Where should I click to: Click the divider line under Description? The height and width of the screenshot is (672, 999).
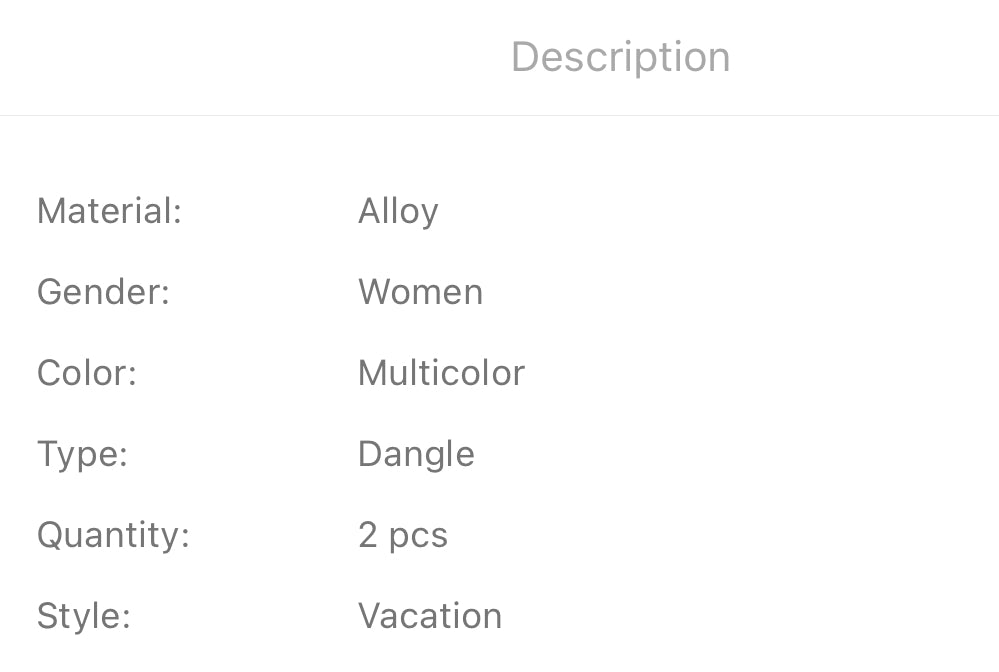coord(499,115)
